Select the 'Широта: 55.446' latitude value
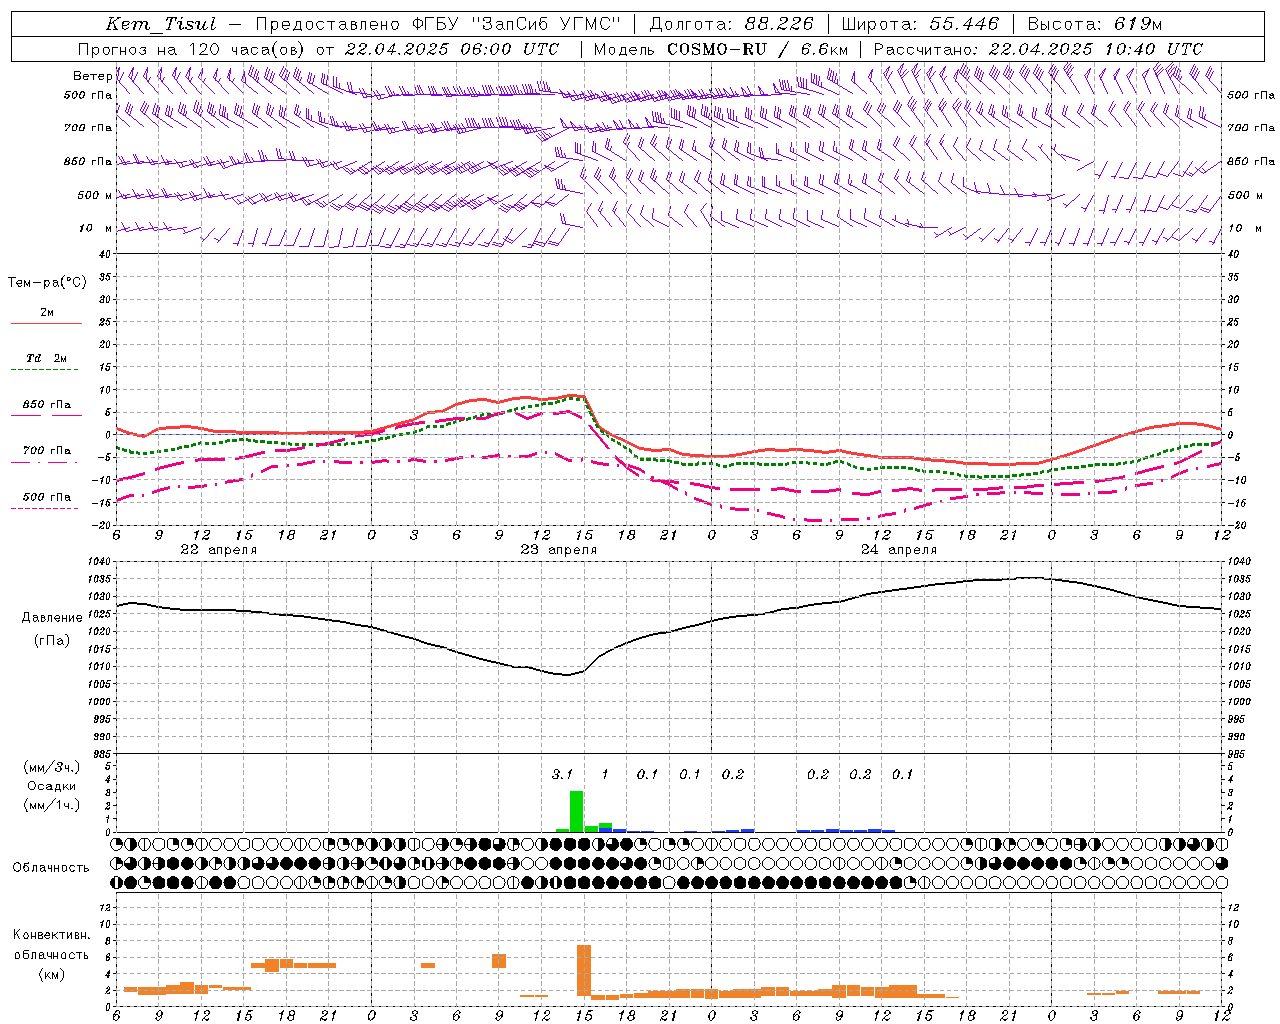Image resolution: width=1280 pixels, height=1024 pixels. pyautogui.click(x=920, y=24)
